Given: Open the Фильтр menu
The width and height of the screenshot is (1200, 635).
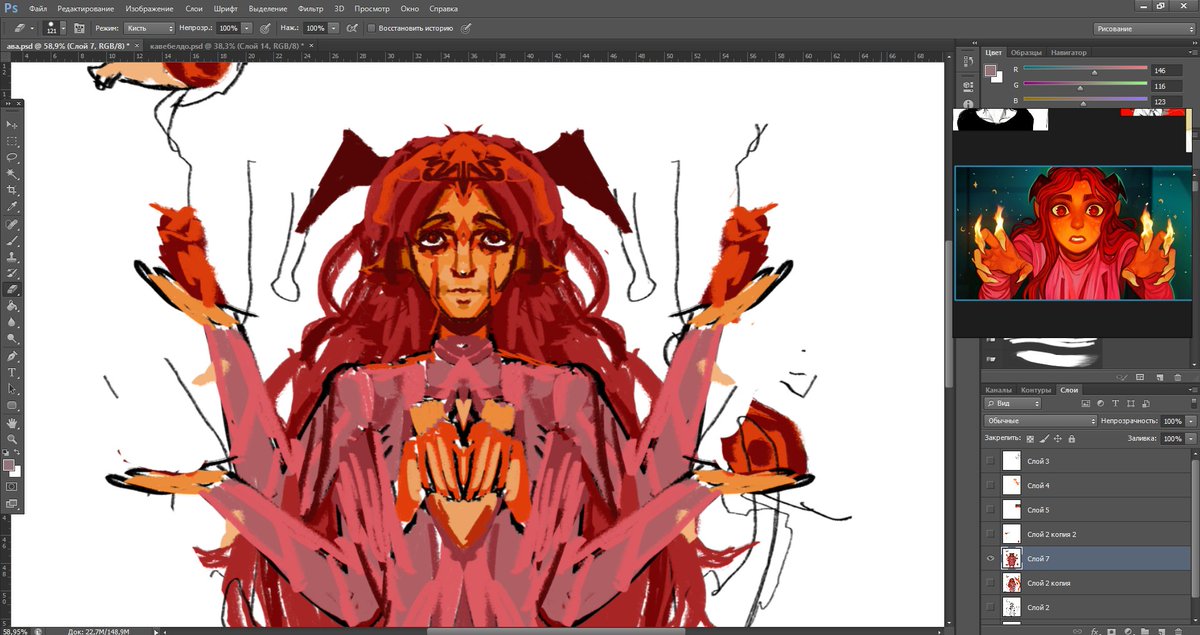Looking at the screenshot, I should click(311, 8).
